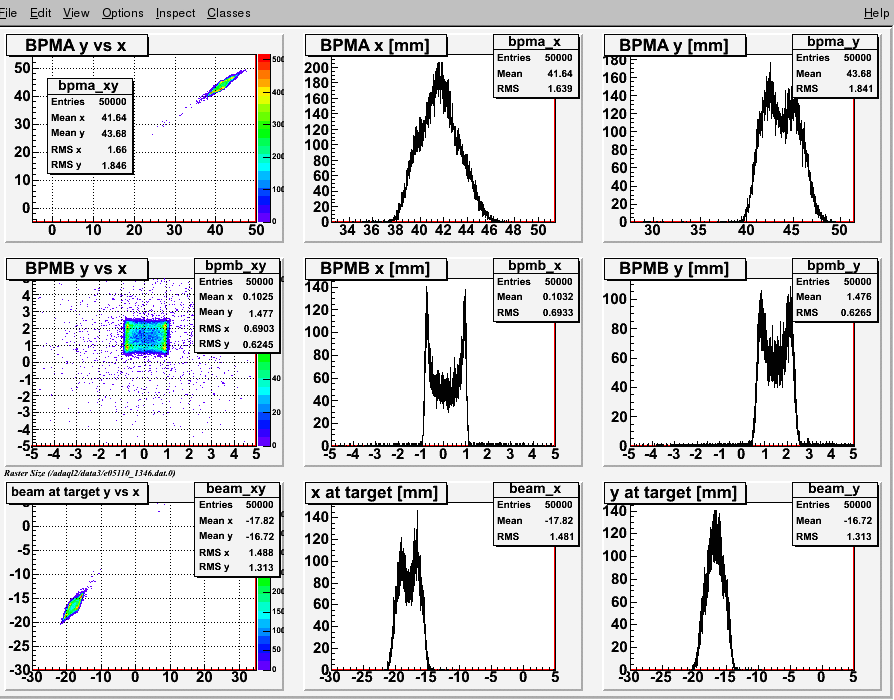Click RMS 0.6265 in bpmb_y stats
894x700 pixels.
(834, 313)
